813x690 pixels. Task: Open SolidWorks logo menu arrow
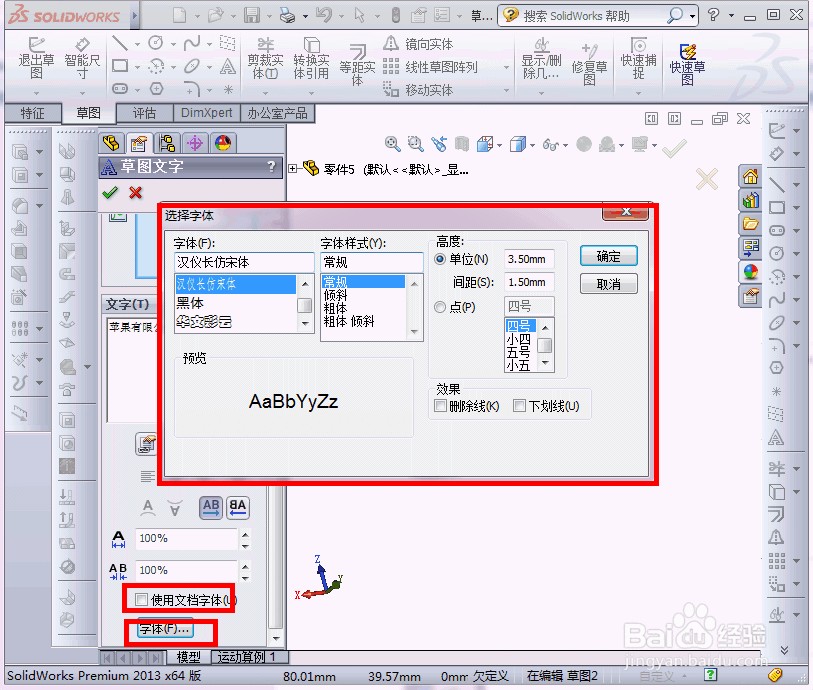pos(134,16)
